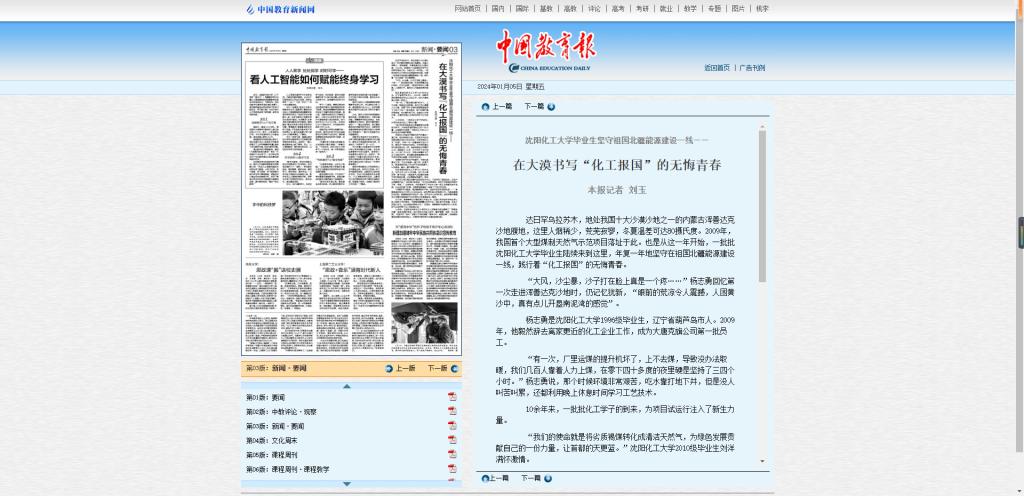The height and width of the screenshot is (496, 1024).
Task: Click the 中国教育报 masthead logo
Action: (547, 51)
